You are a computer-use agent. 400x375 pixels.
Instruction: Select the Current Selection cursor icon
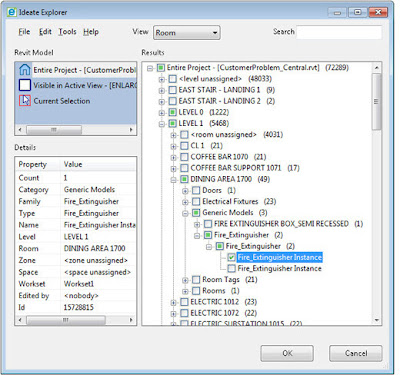click(25, 101)
